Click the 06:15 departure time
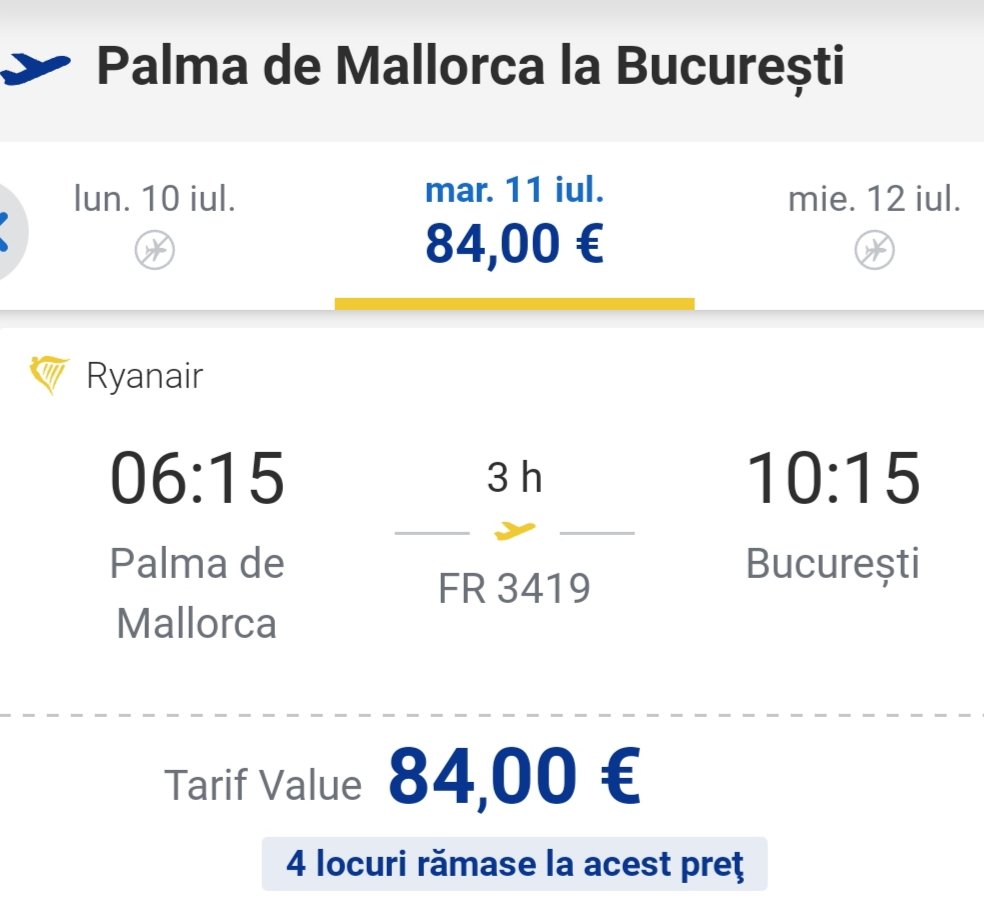 point(197,479)
